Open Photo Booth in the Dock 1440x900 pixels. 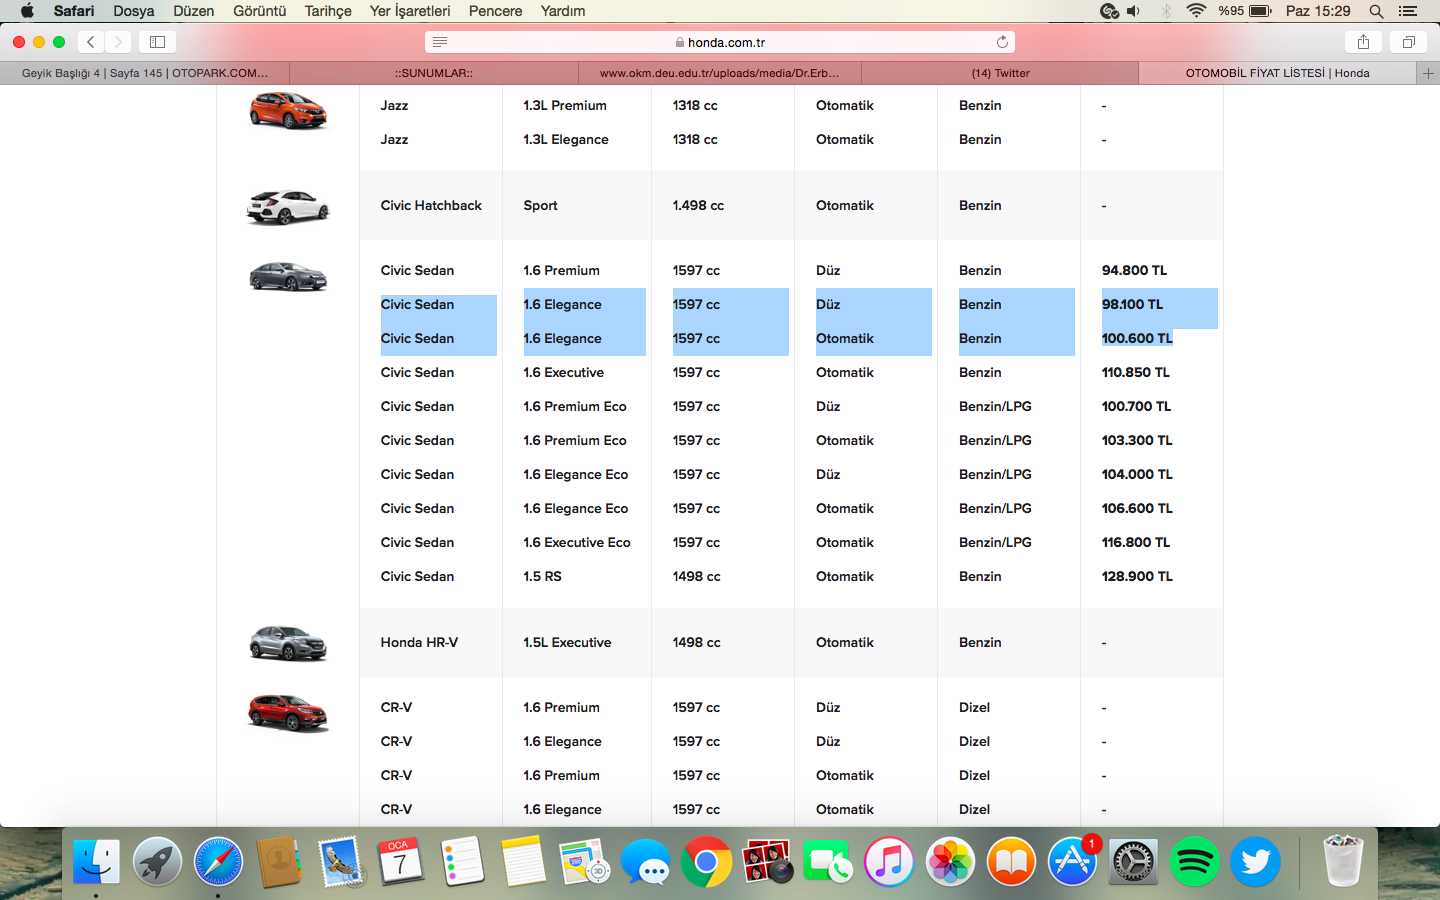(x=767, y=861)
